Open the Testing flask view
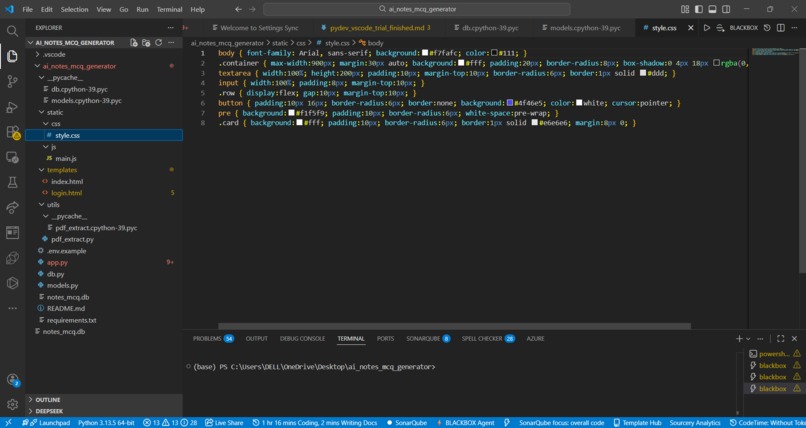Viewport: 806px width, 428px height. click(x=12, y=182)
